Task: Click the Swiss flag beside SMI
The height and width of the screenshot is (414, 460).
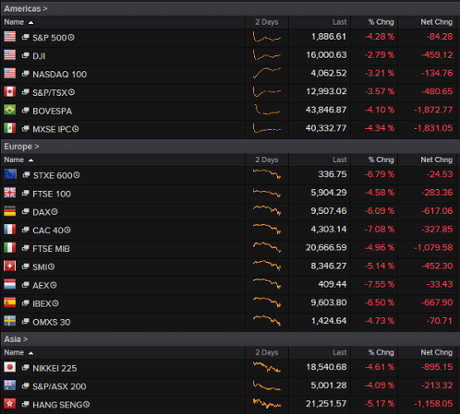Action: click(10, 266)
